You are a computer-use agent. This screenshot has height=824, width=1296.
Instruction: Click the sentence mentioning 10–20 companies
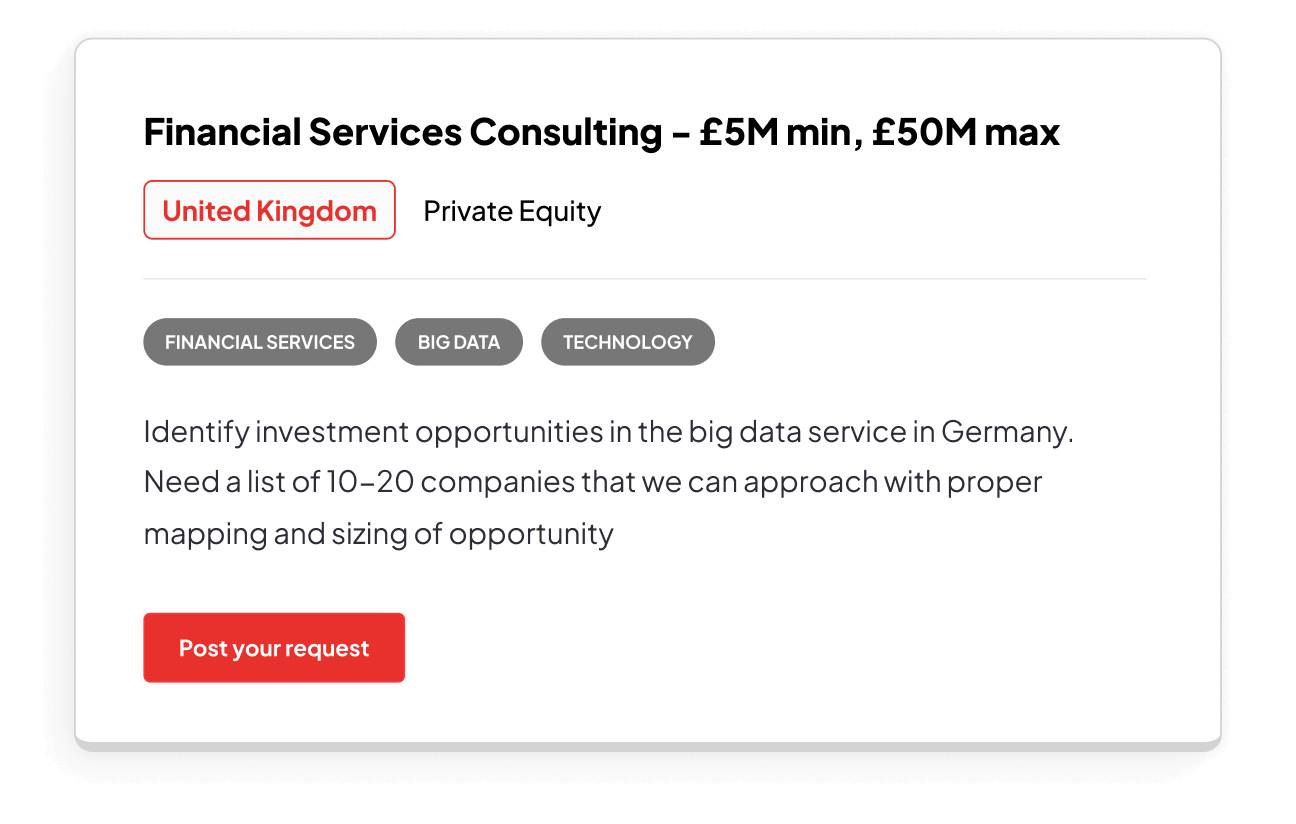coord(593,481)
